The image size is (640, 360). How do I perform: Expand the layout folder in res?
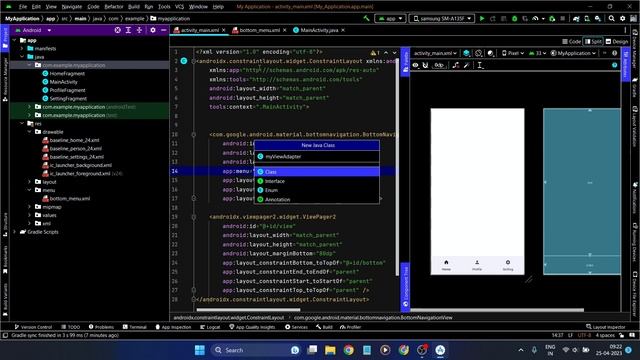[x=29, y=182]
